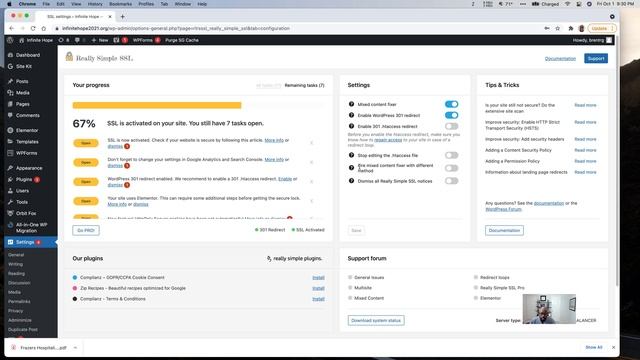This screenshot has width=640, height=360.
Task: Open Chrome Bookmarks menu
Action: tap(120, 4)
